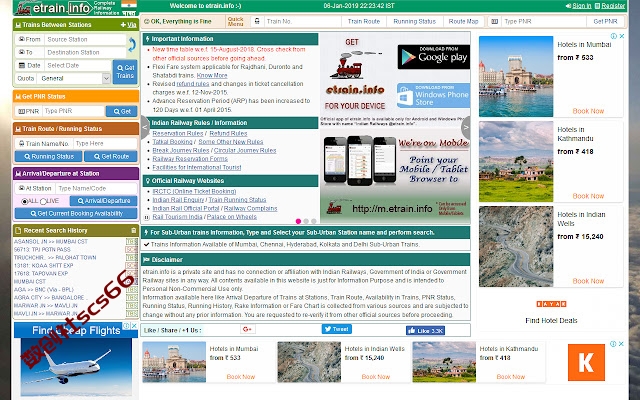Pause the slideshow with the pause icon

click(147, 217)
